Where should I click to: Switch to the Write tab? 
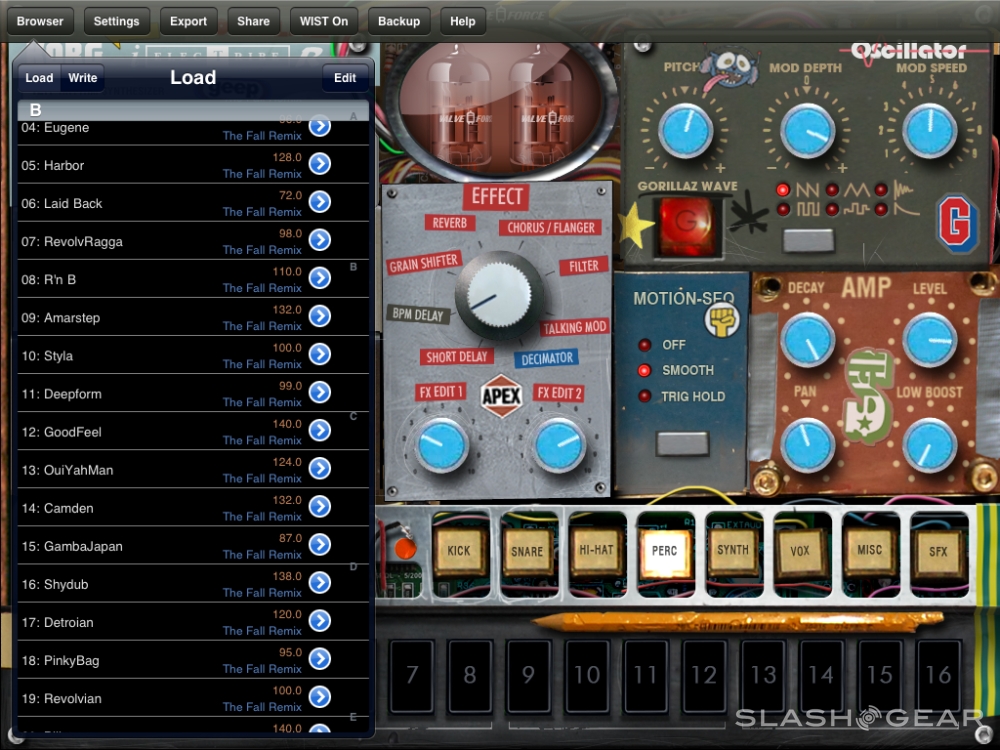[83, 78]
